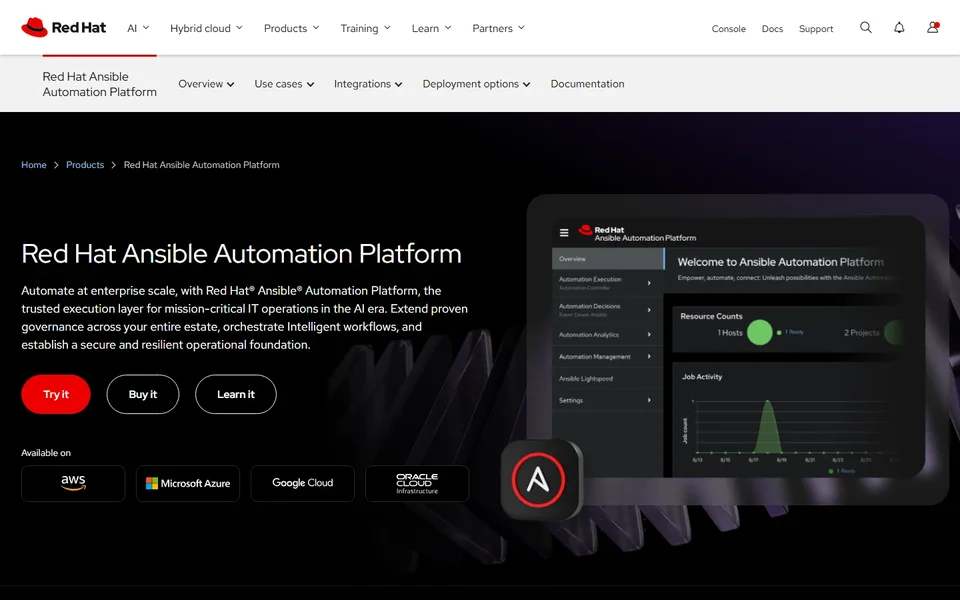Select Overview in the dashboard preview sidebar
The width and height of the screenshot is (960, 600).
pyautogui.click(x=607, y=259)
